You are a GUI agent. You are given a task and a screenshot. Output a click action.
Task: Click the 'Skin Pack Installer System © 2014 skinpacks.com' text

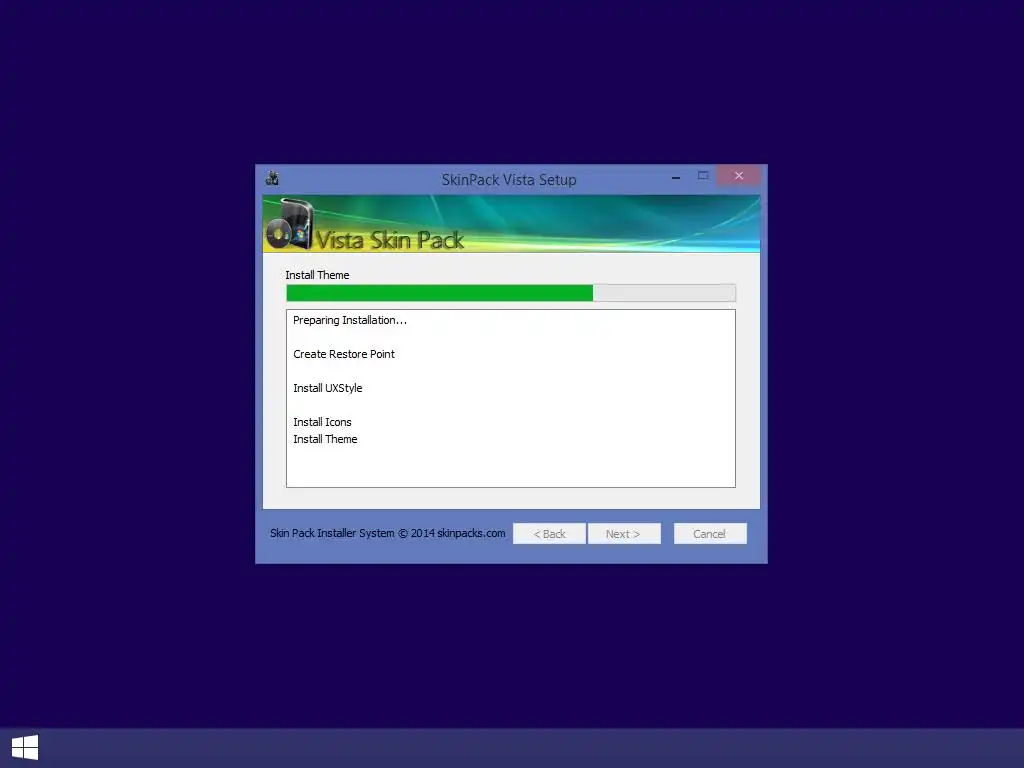[387, 533]
